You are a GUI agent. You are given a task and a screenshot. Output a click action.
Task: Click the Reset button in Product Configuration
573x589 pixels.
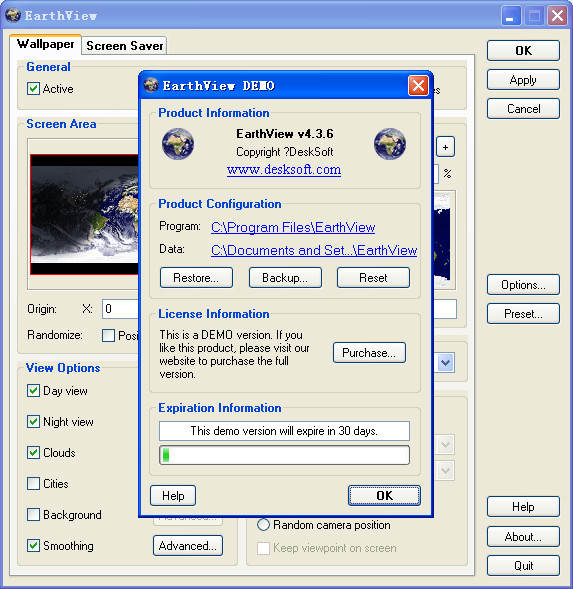[373, 278]
